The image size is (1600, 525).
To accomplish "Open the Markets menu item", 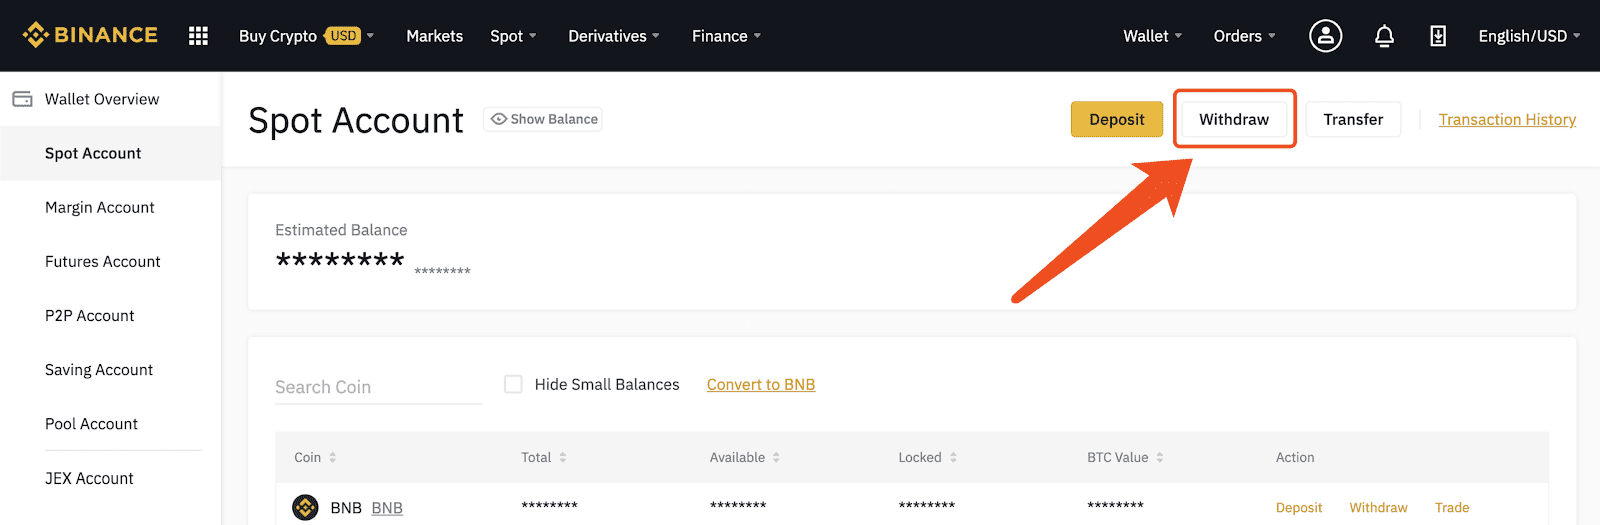I will pos(435,36).
